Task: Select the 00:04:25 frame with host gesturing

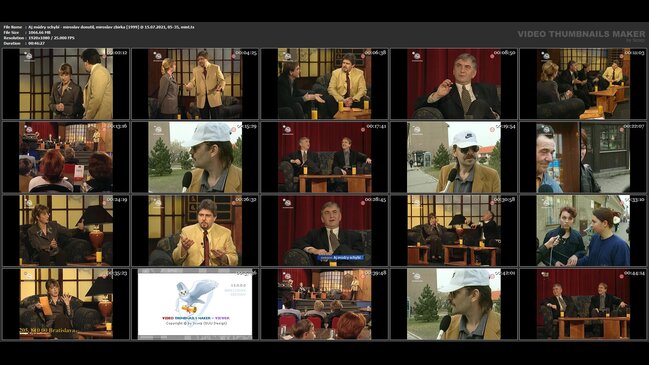Action: pos(195,84)
